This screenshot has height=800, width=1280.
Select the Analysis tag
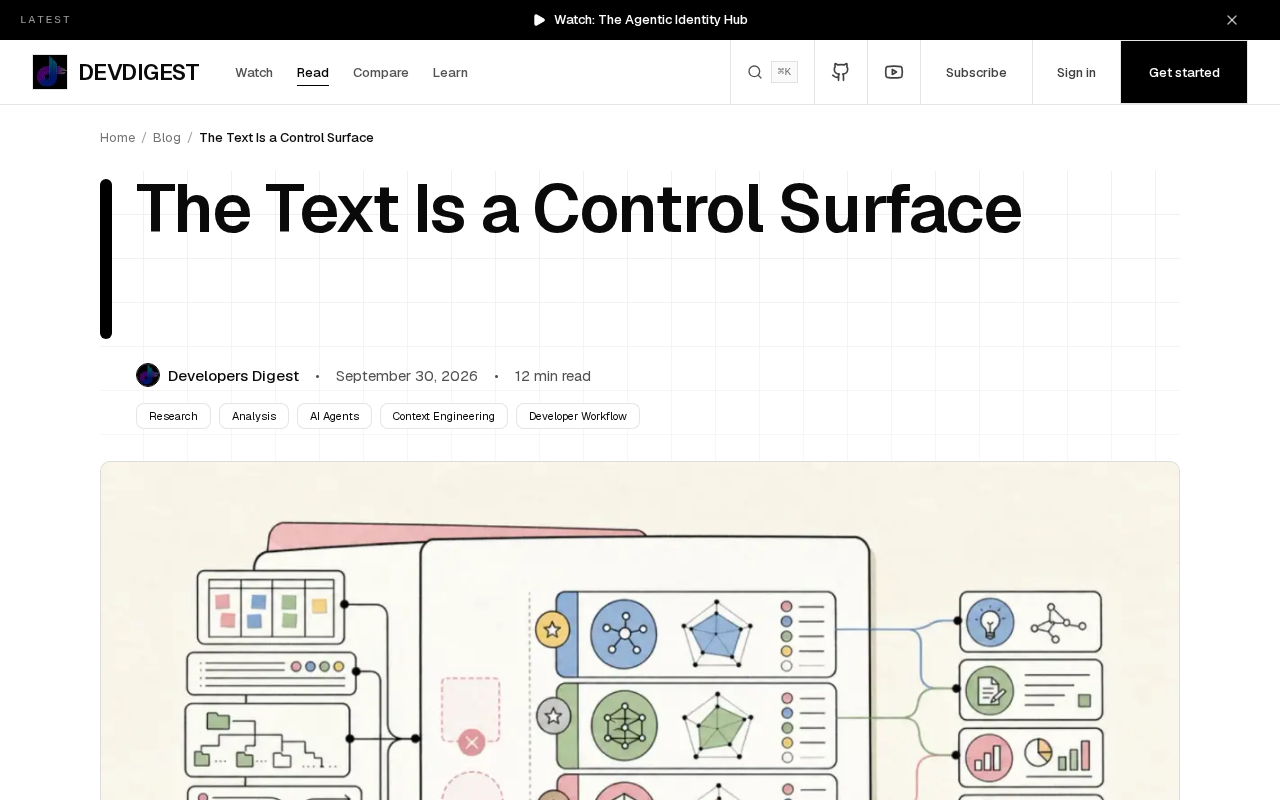point(254,416)
